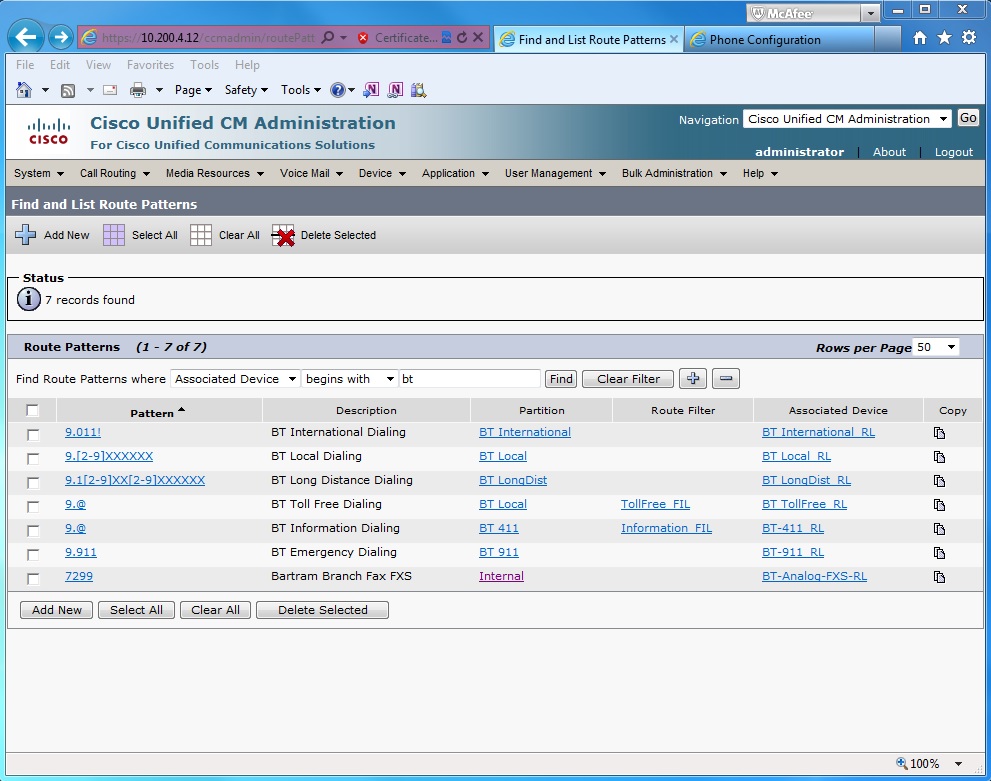Click the plus button to add filter row

pos(693,378)
